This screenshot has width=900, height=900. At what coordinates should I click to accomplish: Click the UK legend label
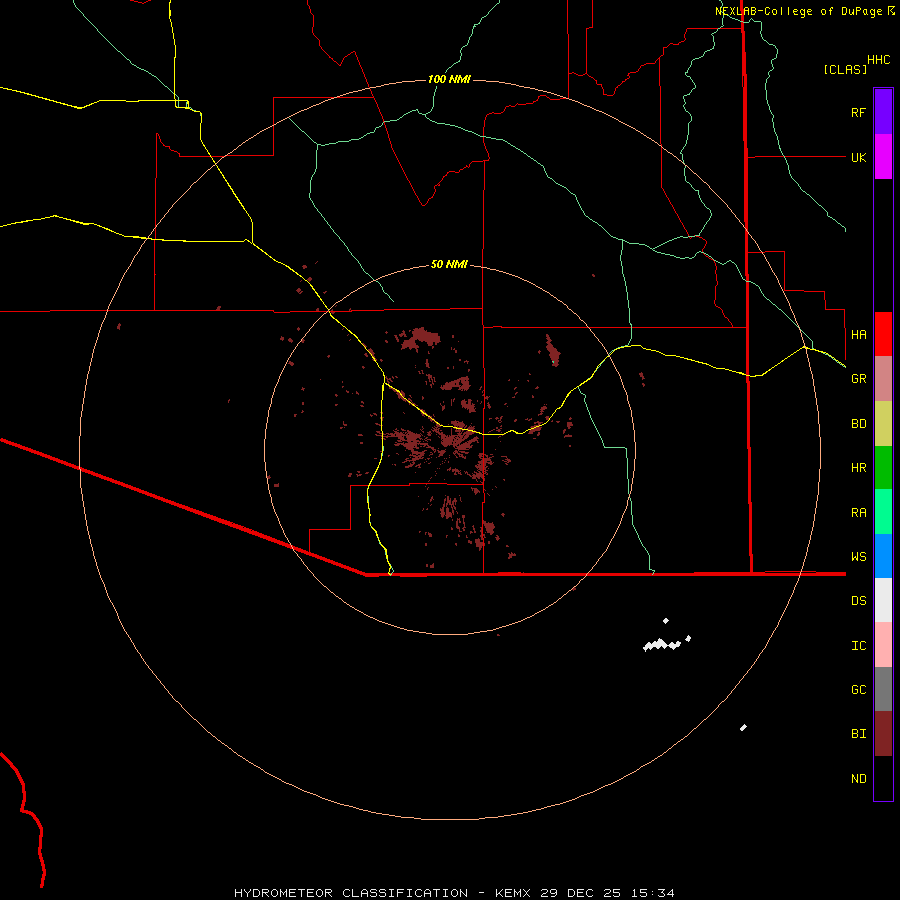858,157
